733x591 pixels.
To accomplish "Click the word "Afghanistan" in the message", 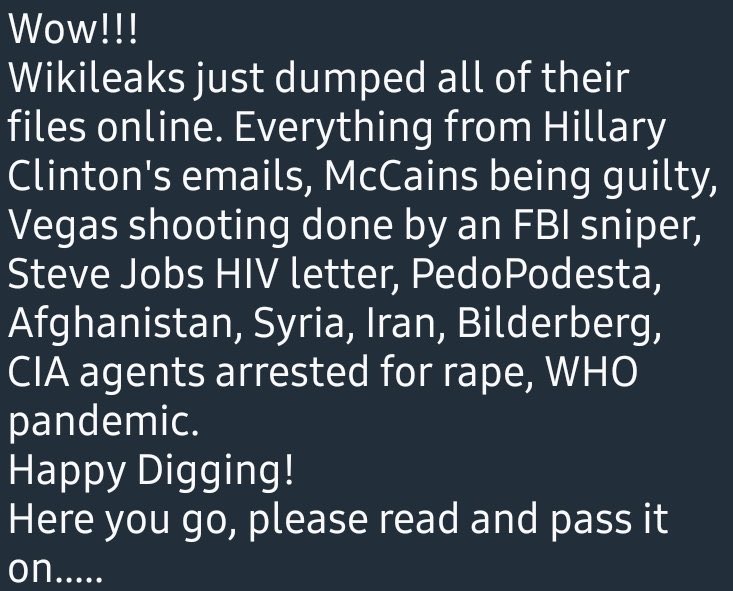I will tap(121, 324).
